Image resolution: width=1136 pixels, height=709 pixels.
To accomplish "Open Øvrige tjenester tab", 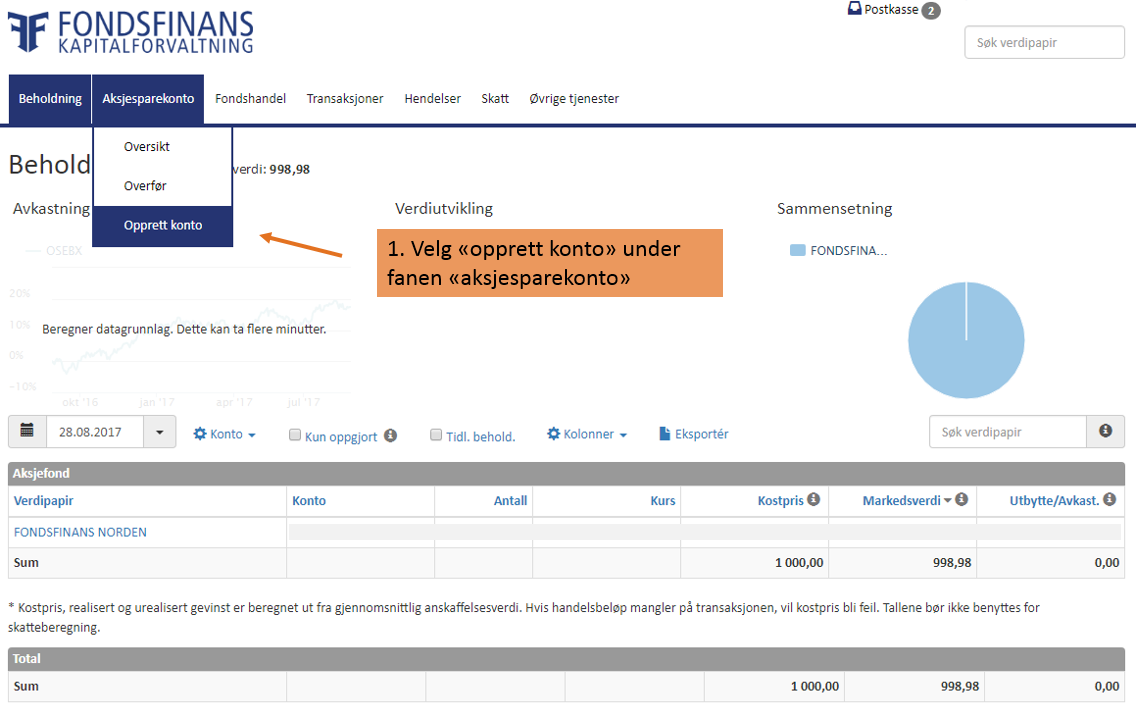I will click(574, 99).
